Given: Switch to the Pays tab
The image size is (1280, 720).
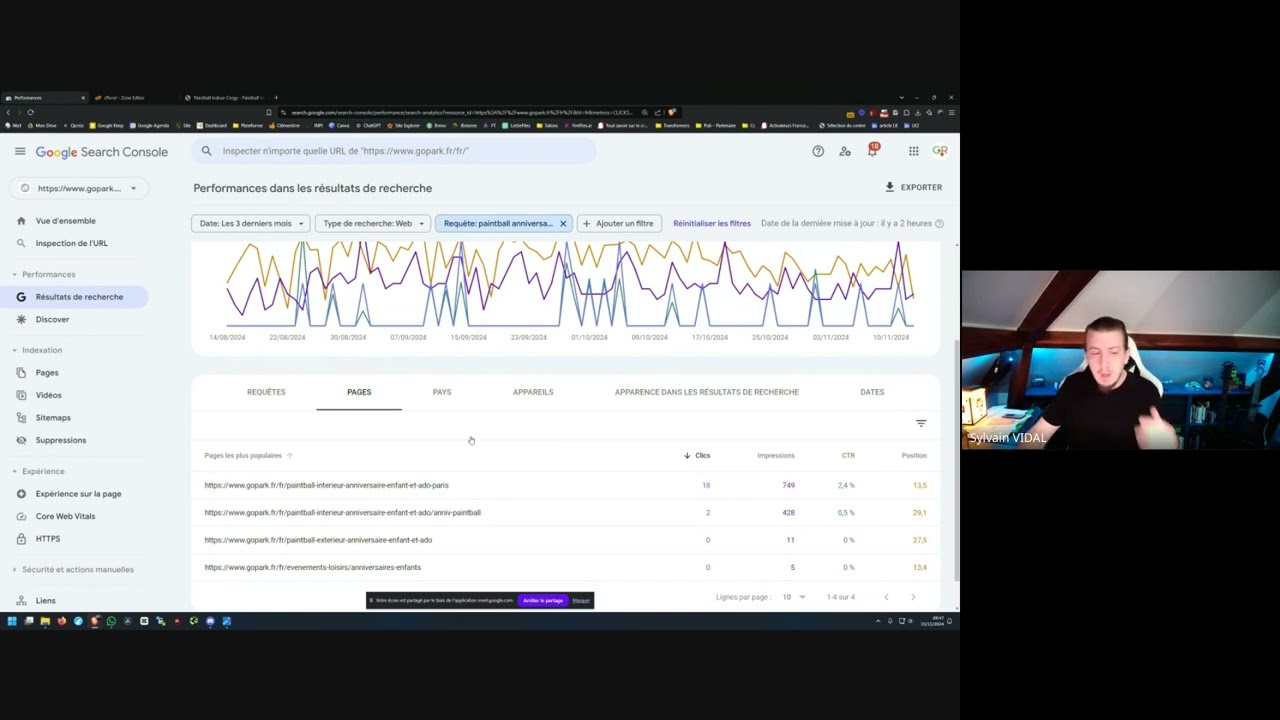Looking at the screenshot, I should pyautogui.click(x=442, y=392).
